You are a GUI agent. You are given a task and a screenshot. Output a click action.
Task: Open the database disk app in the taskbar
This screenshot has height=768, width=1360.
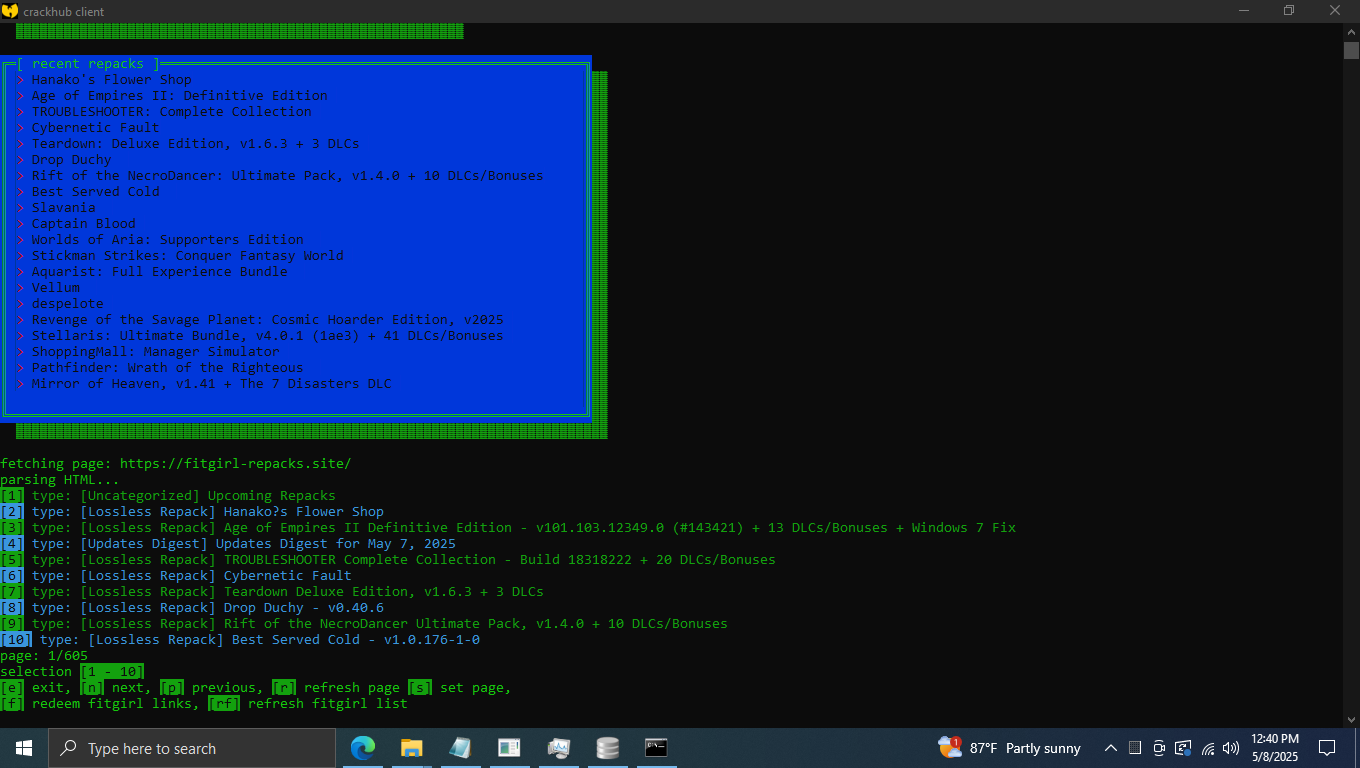607,748
